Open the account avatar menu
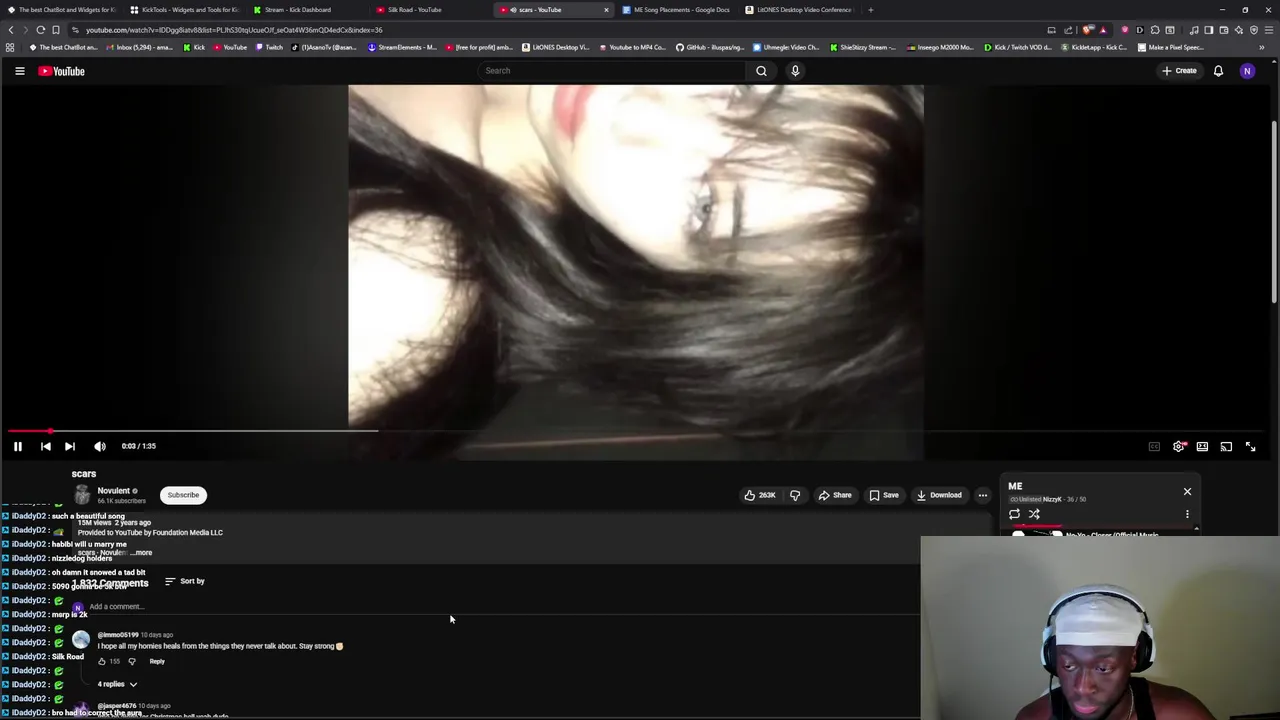 pyautogui.click(x=1247, y=71)
